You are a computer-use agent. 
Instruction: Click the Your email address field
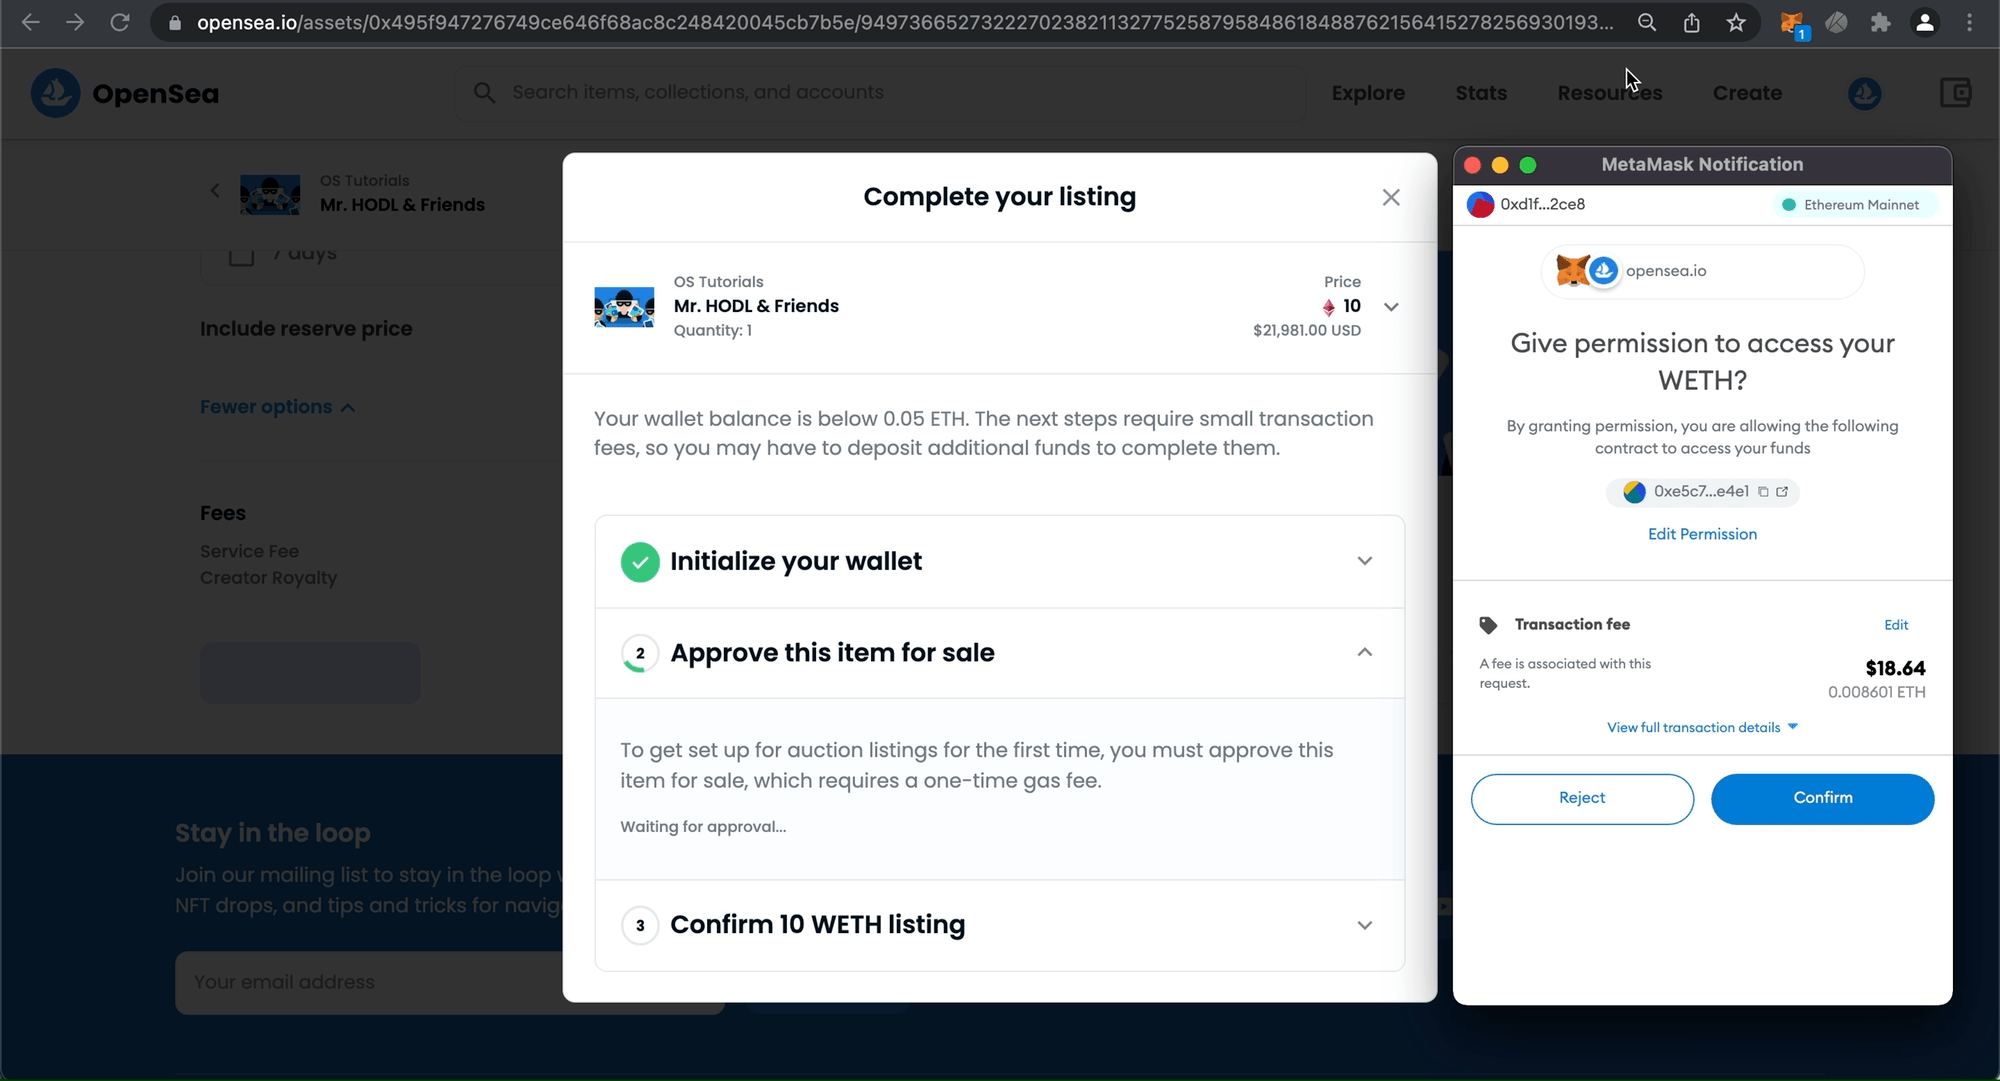450,983
